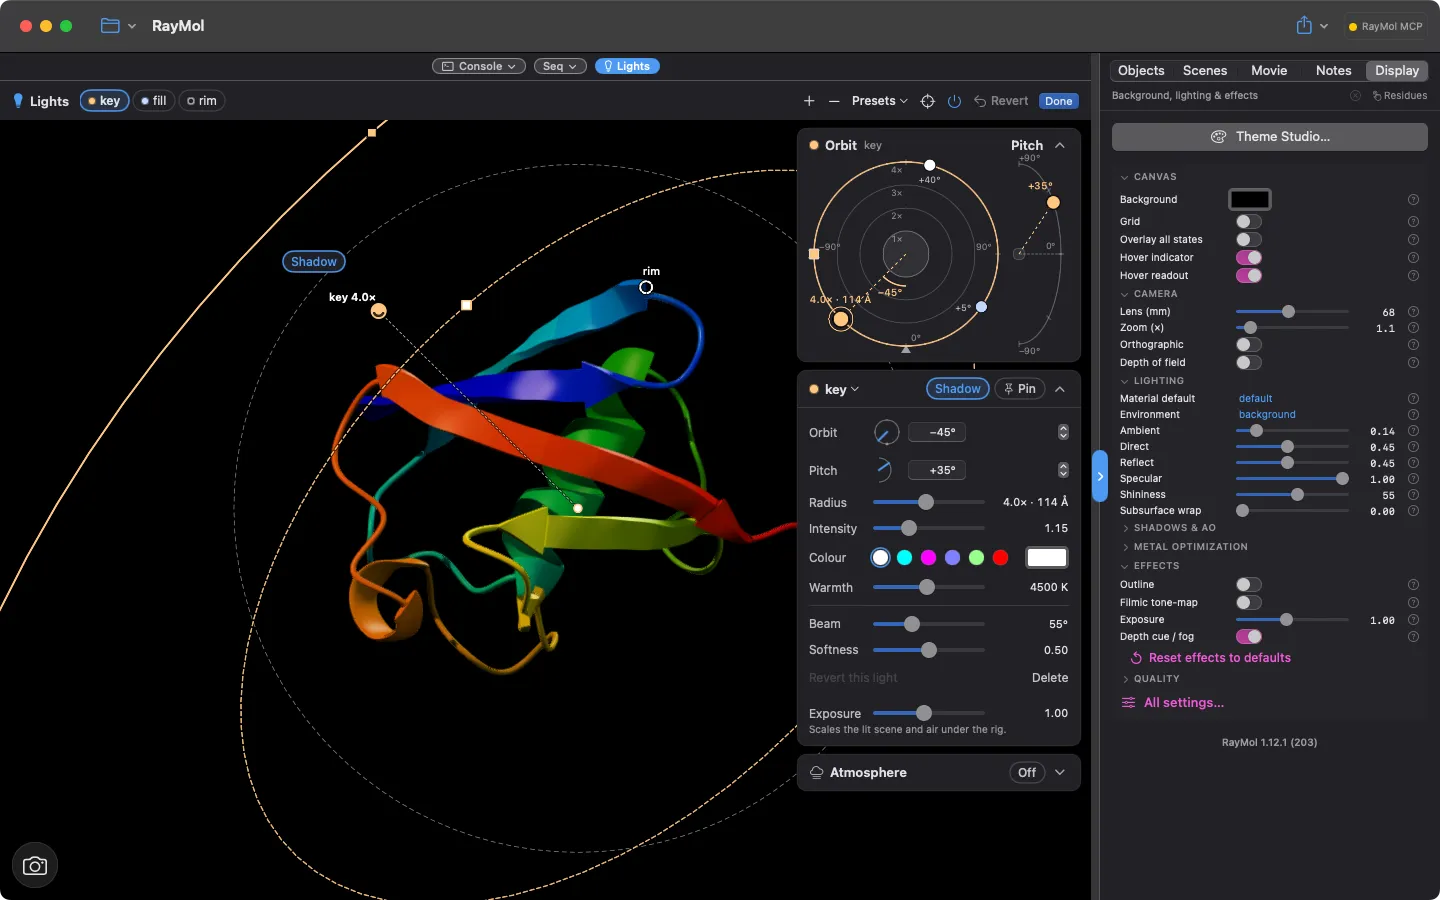Disable the Hover indicator switch
Image resolution: width=1440 pixels, height=900 pixels.
click(x=1249, y=258)
